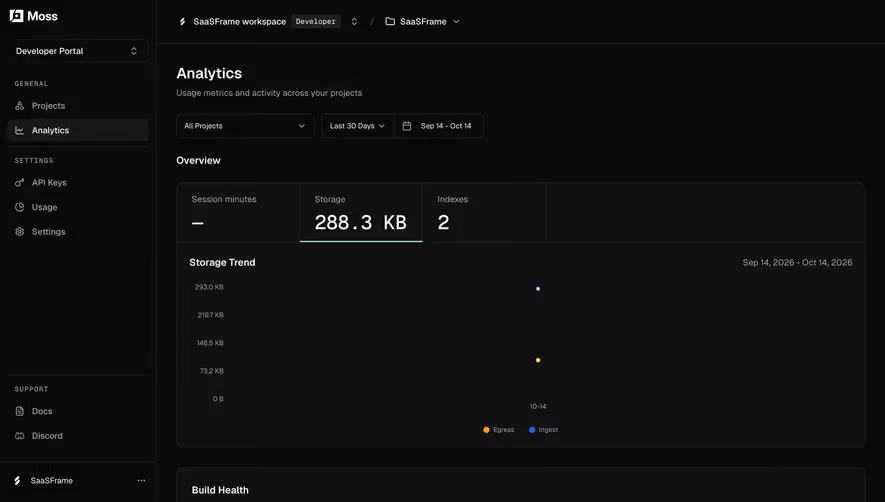Click the Usage pie chart icon
The width and height of the screenshot is (885, 502).
point(20,207)
